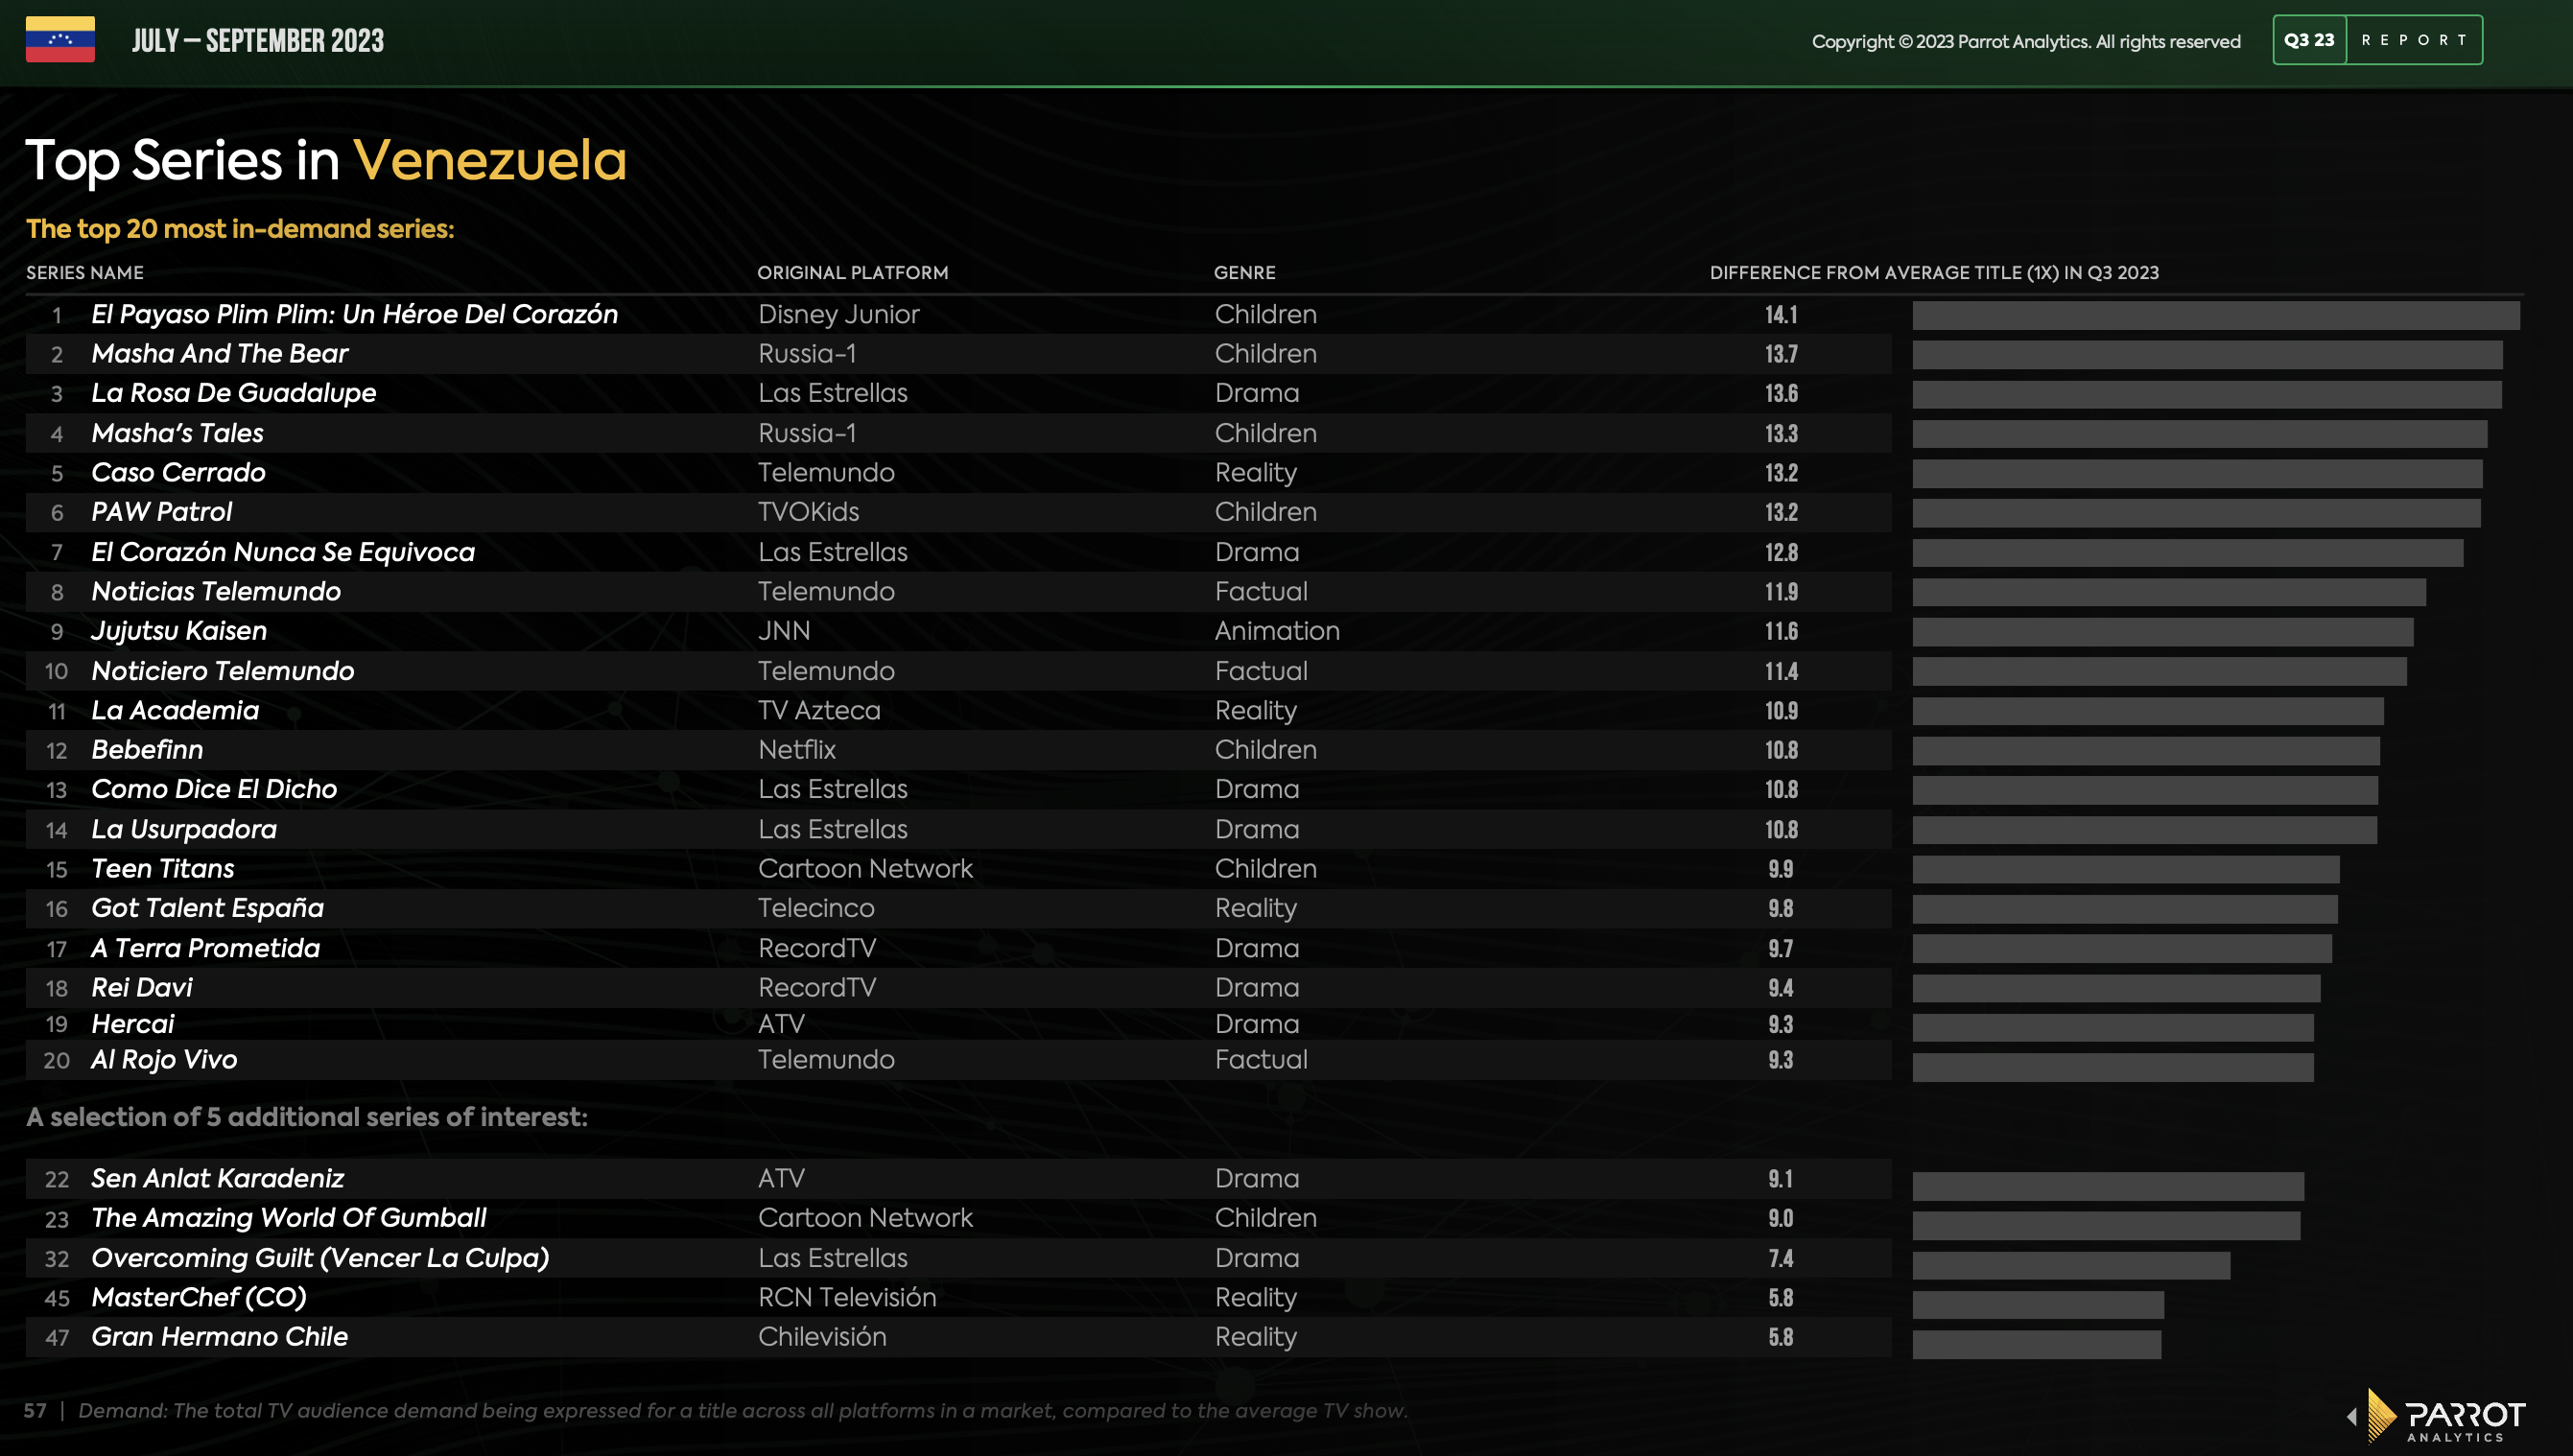2573x1456 pixels.
Task: Click 'Teen Titans' series name
Action: 163,868
